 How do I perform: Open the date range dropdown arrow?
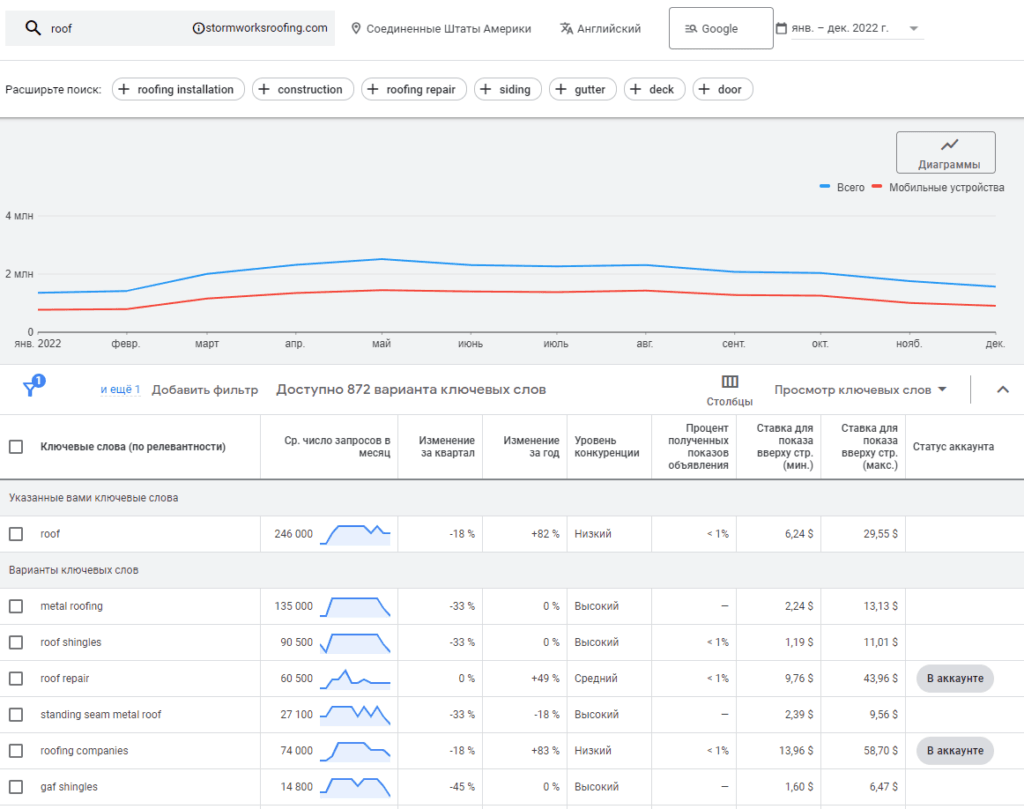[x=914, y=29]
